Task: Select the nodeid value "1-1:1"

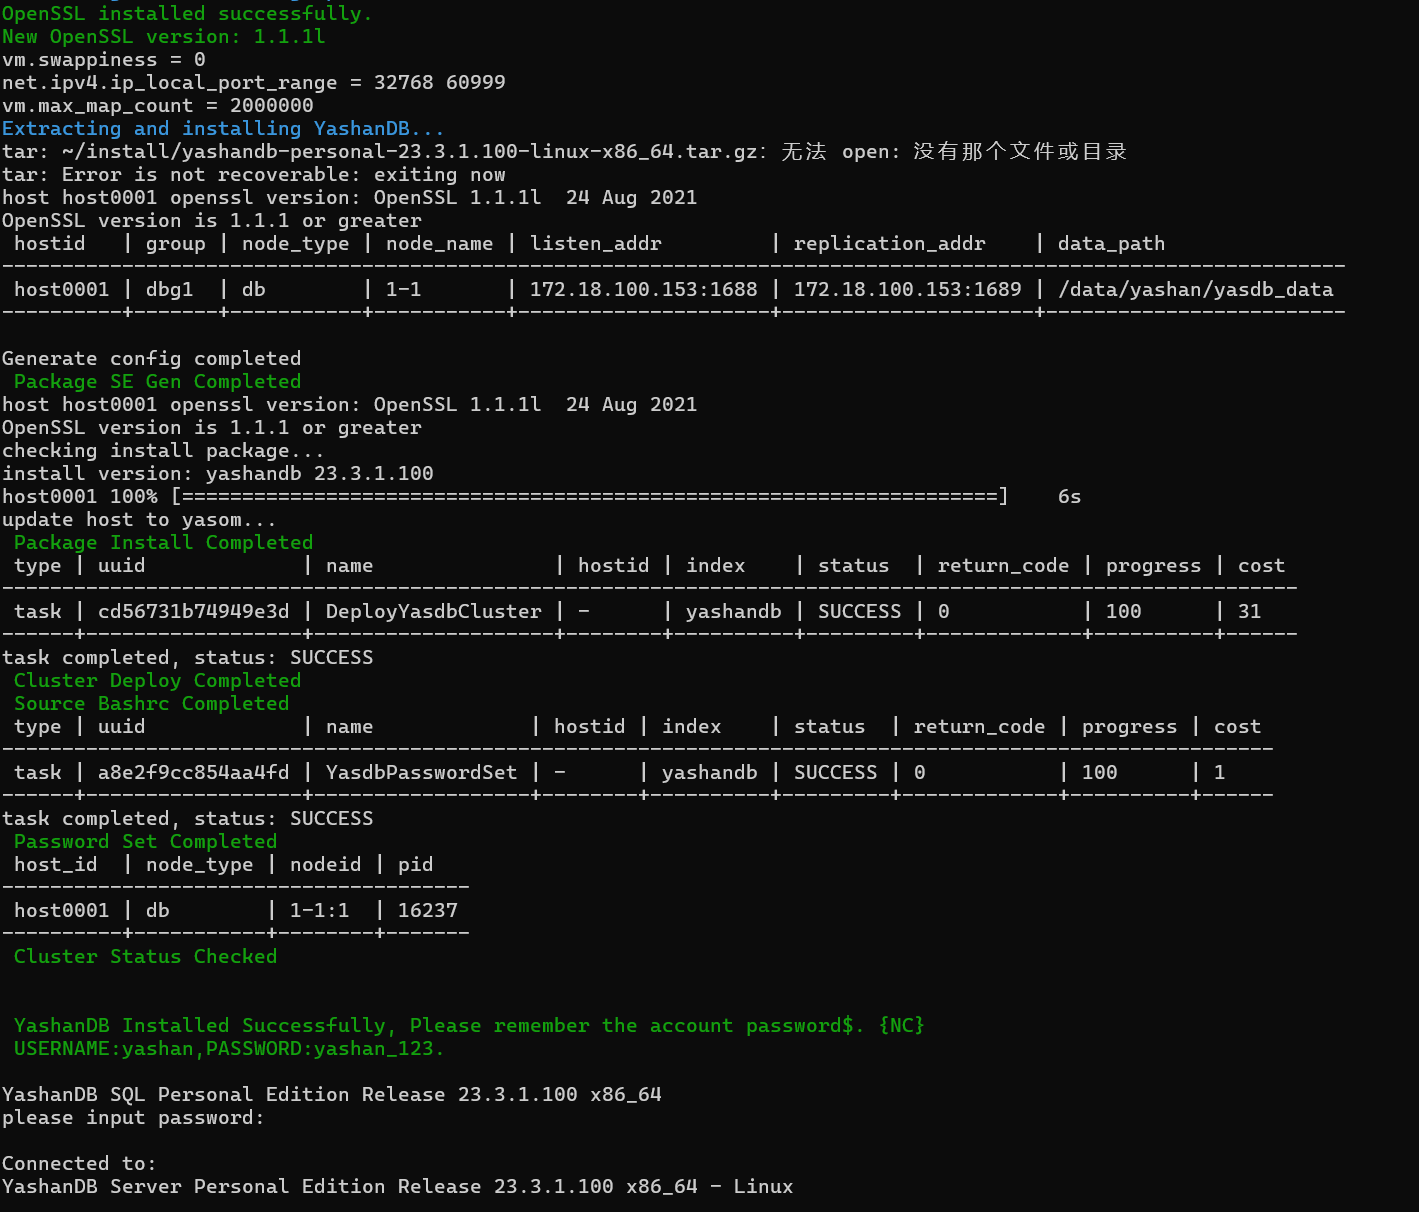Action: pyautogui.click(x=320, y=911)
